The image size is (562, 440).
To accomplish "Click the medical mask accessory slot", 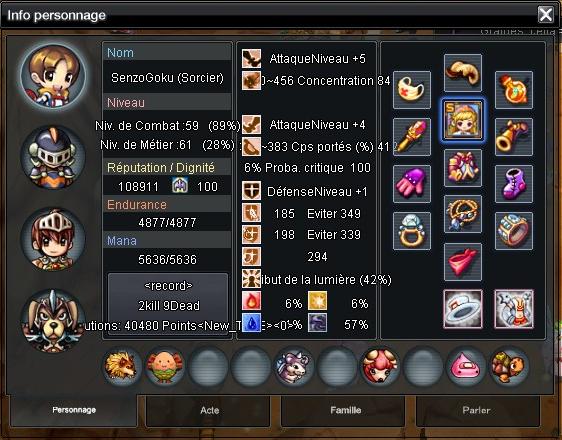I will pyautogui.click(x=412, y=90).
